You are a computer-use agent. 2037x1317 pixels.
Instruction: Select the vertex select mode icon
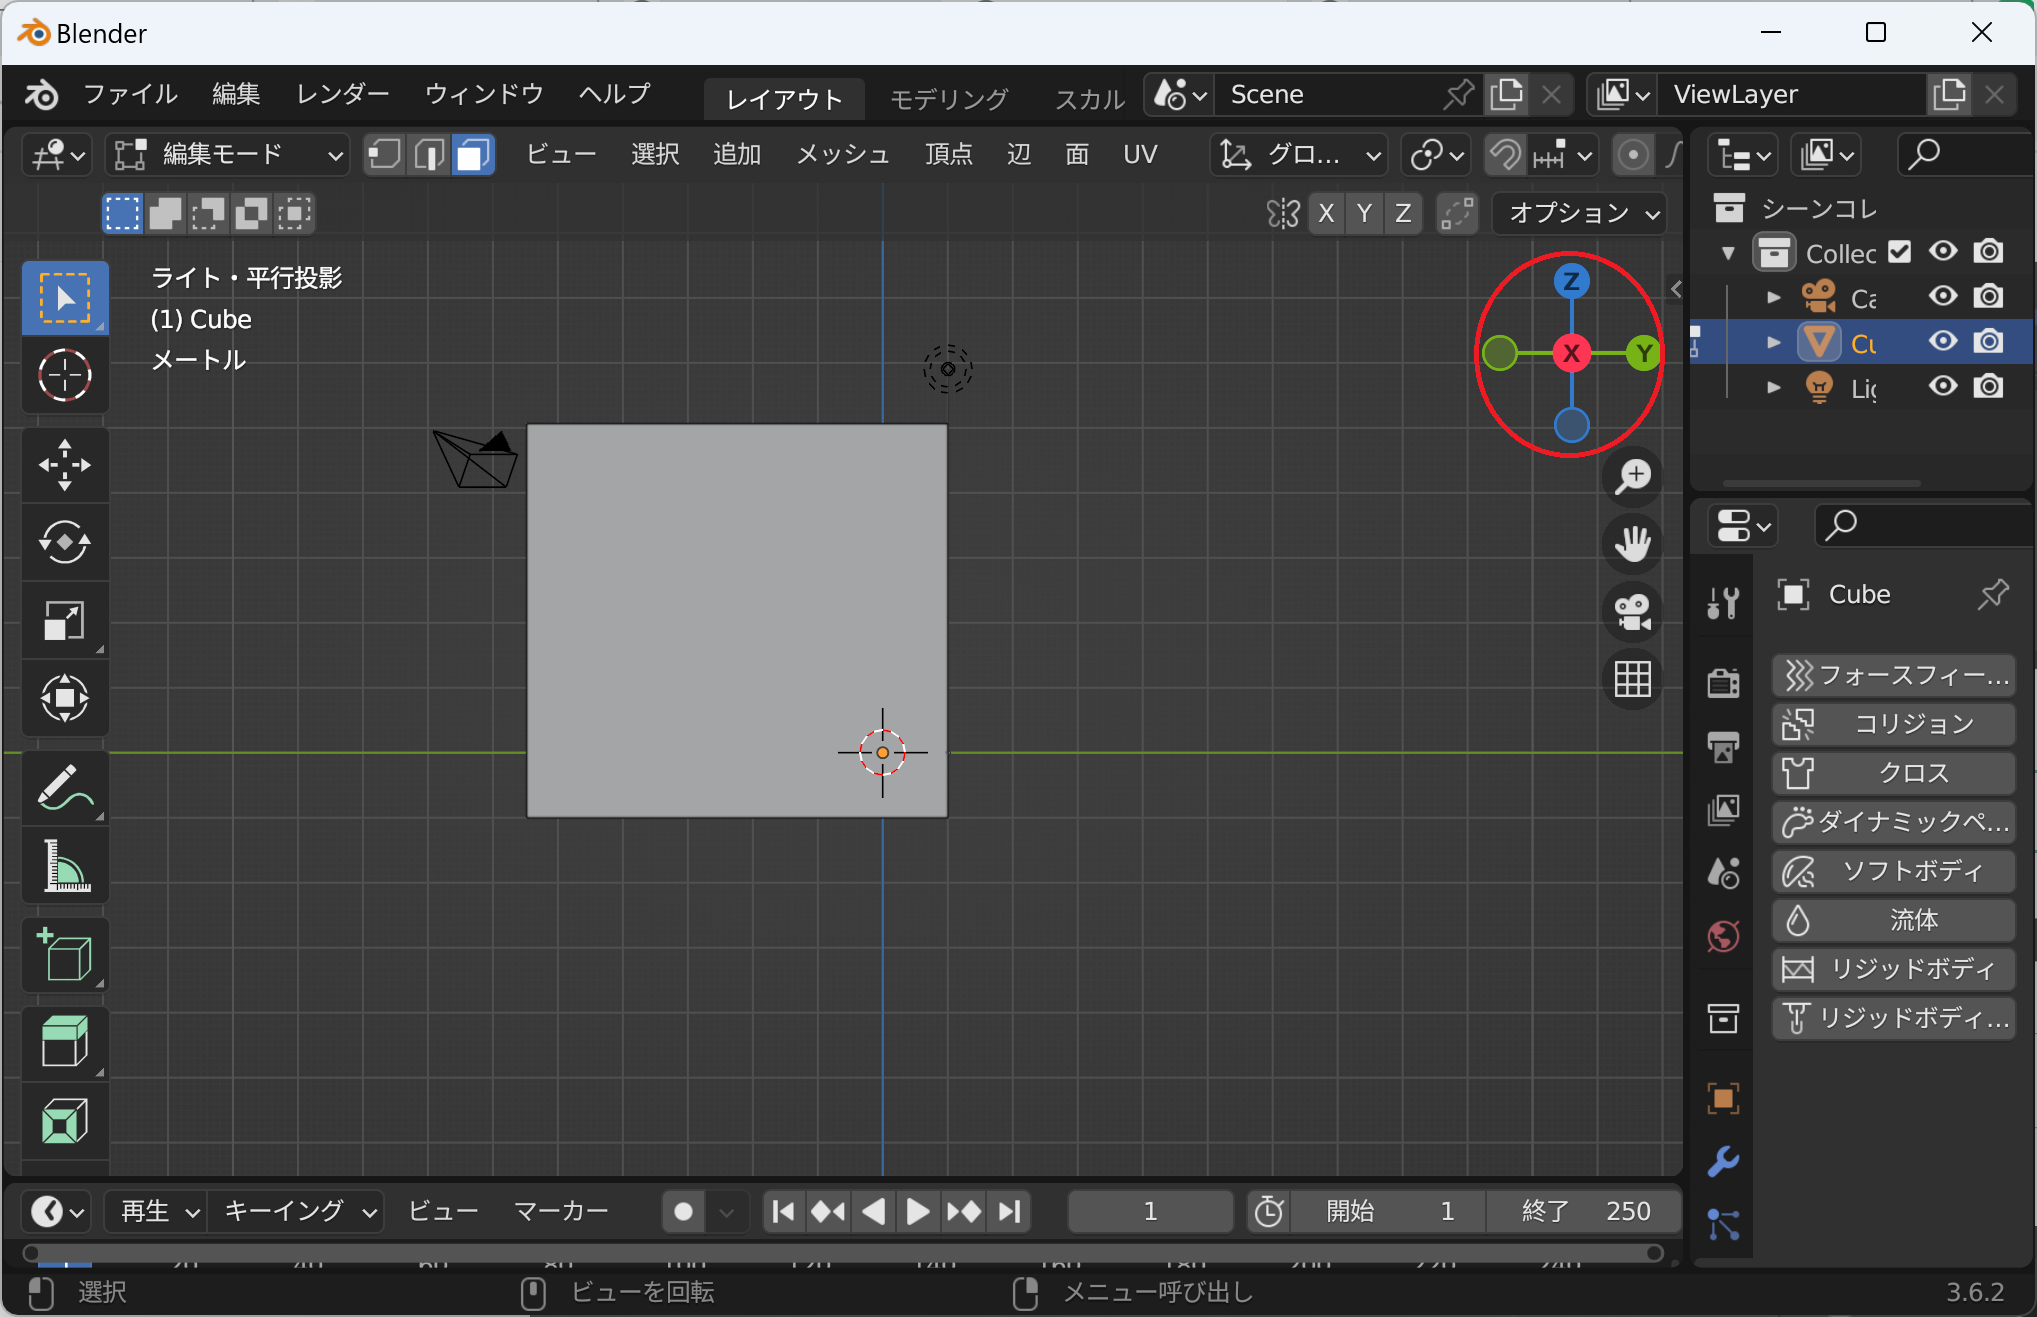tap(383, 155)
